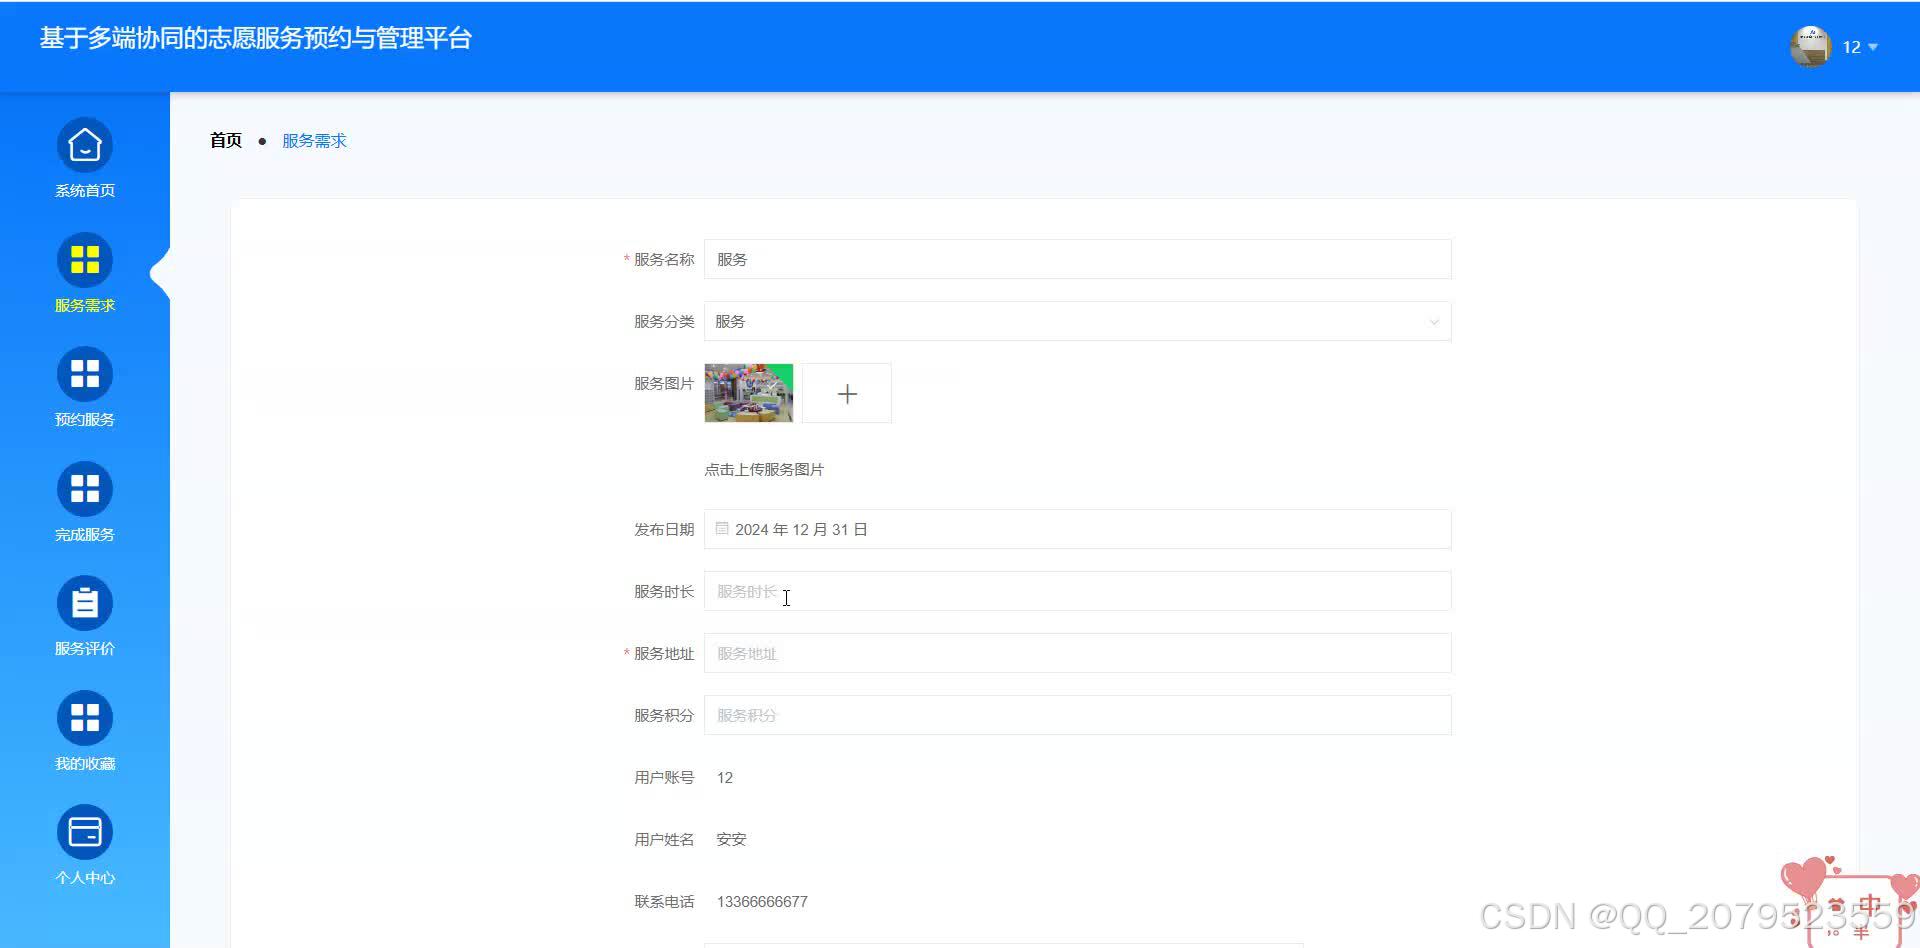Viewport: 1920px width, 948px height.
Task: Click the platform title 基于多端协同的志愿服务预约与管理平台
Action: [256, 38]
